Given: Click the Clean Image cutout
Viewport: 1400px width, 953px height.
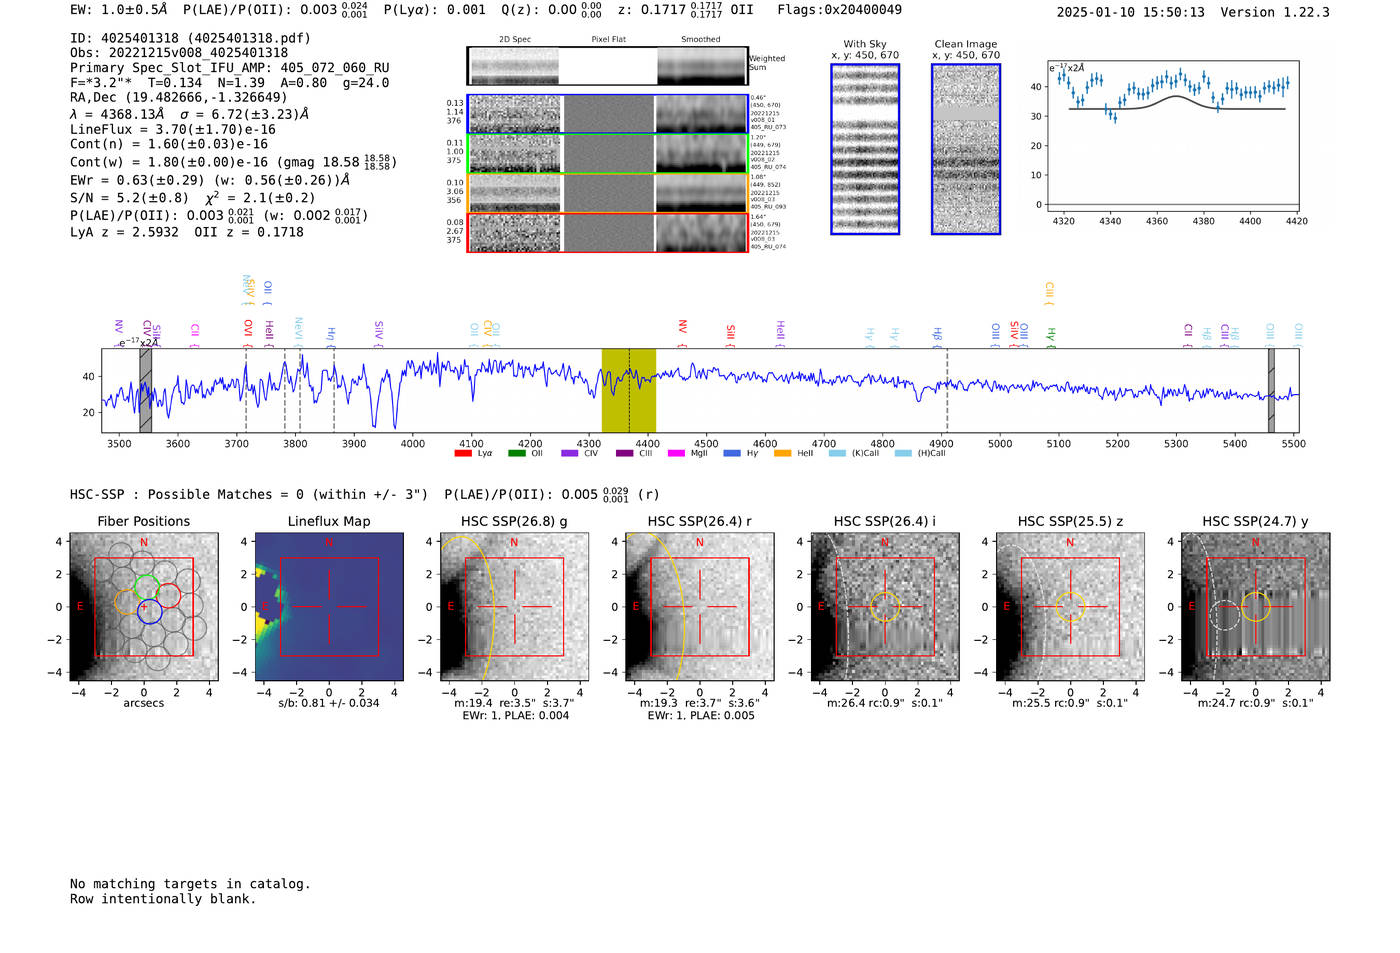Looking at the screenshot, I should pos(966,149).
